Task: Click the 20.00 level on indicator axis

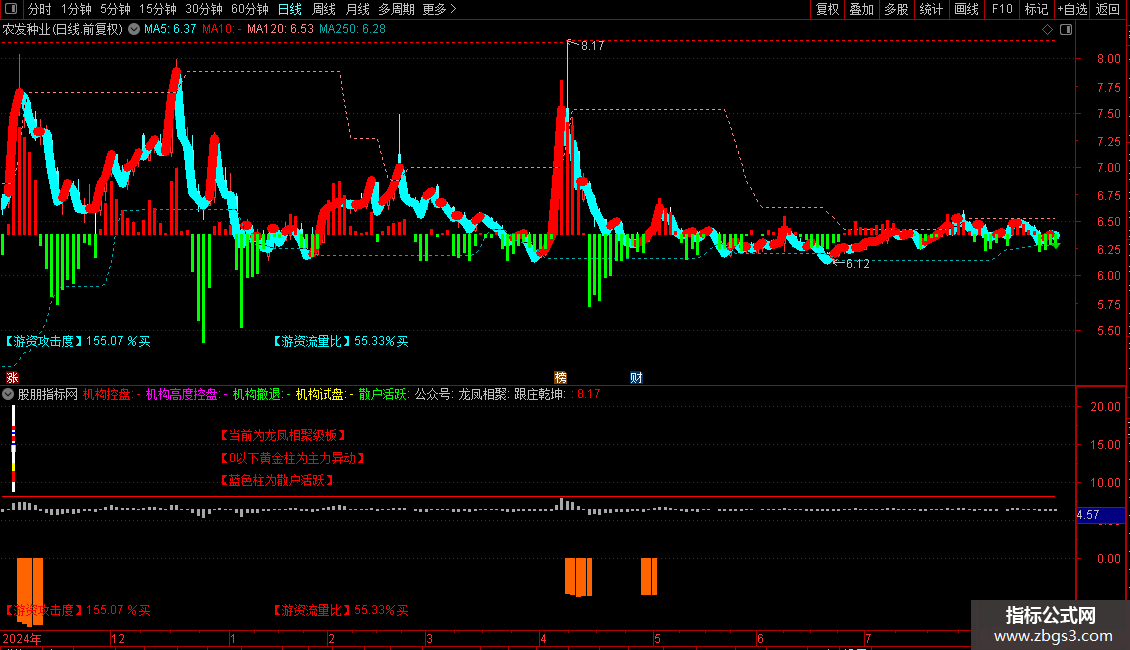Action: 1105,407
